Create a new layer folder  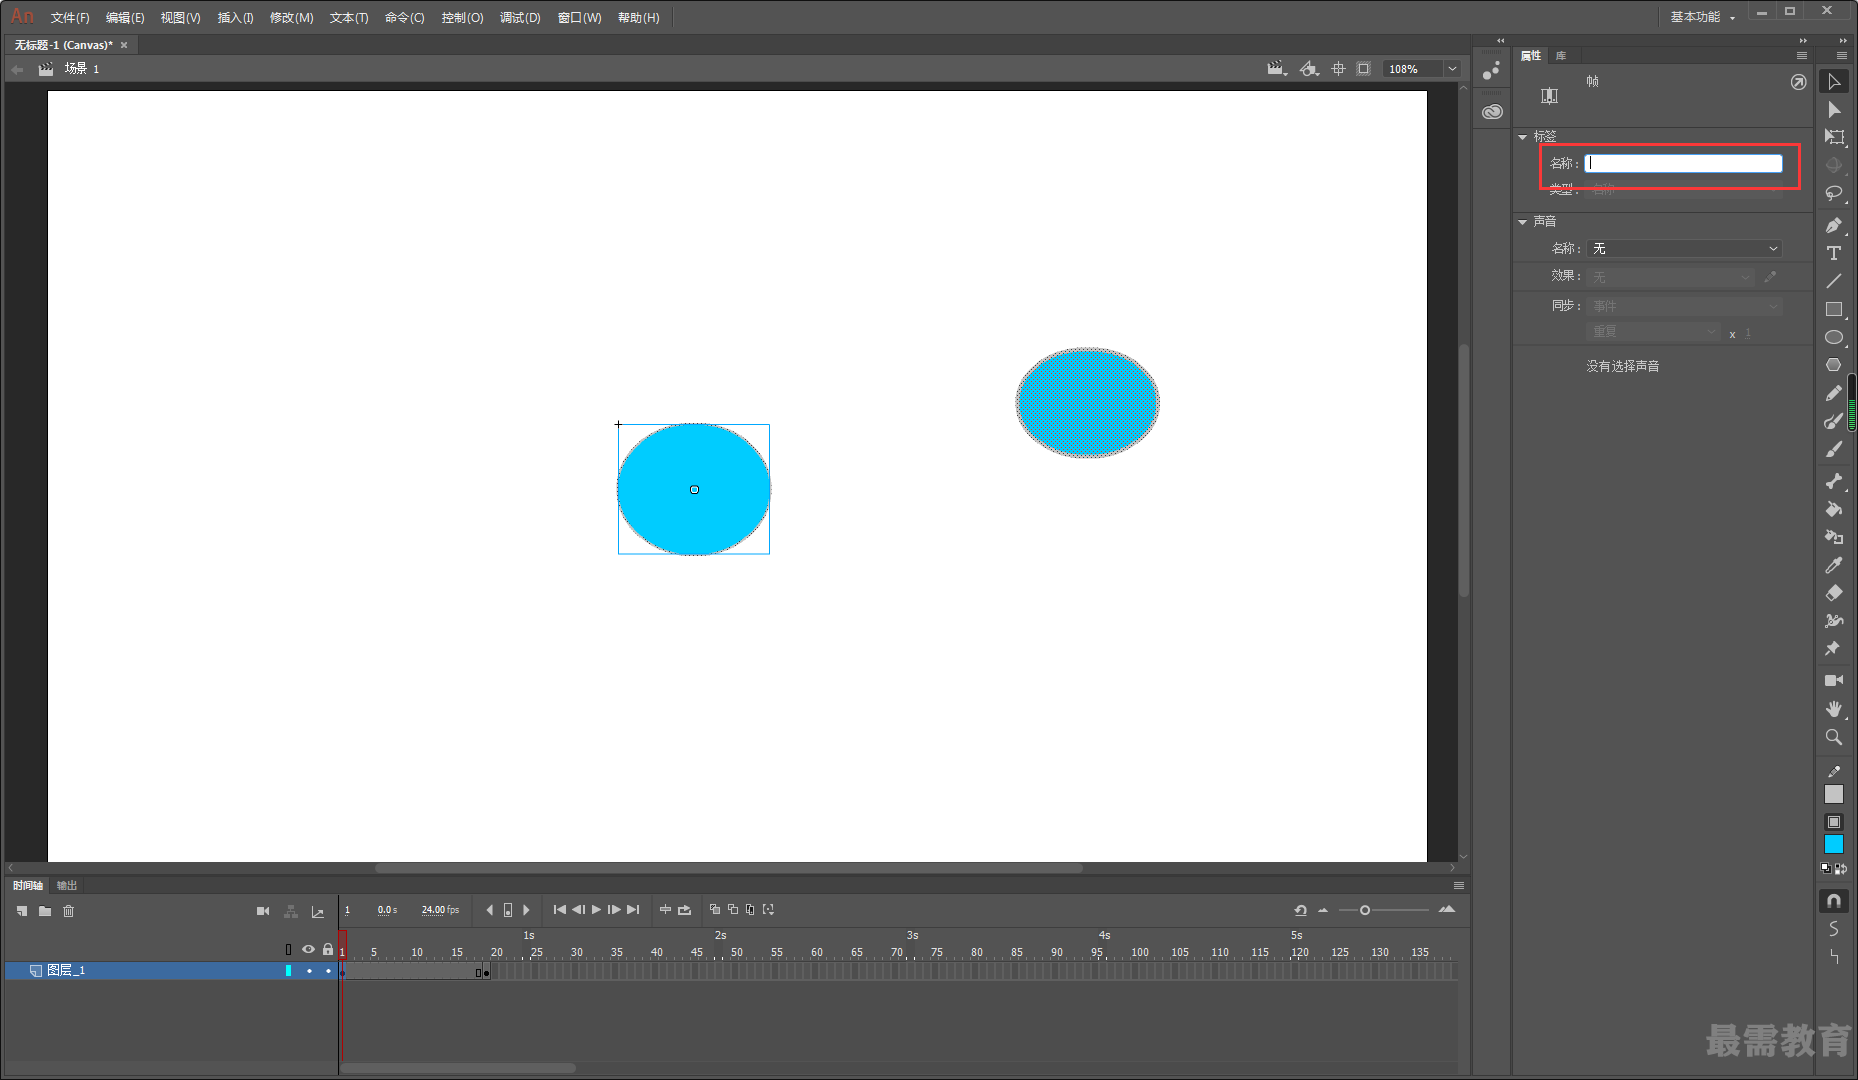pyautogui.click(x=45, y=911)
